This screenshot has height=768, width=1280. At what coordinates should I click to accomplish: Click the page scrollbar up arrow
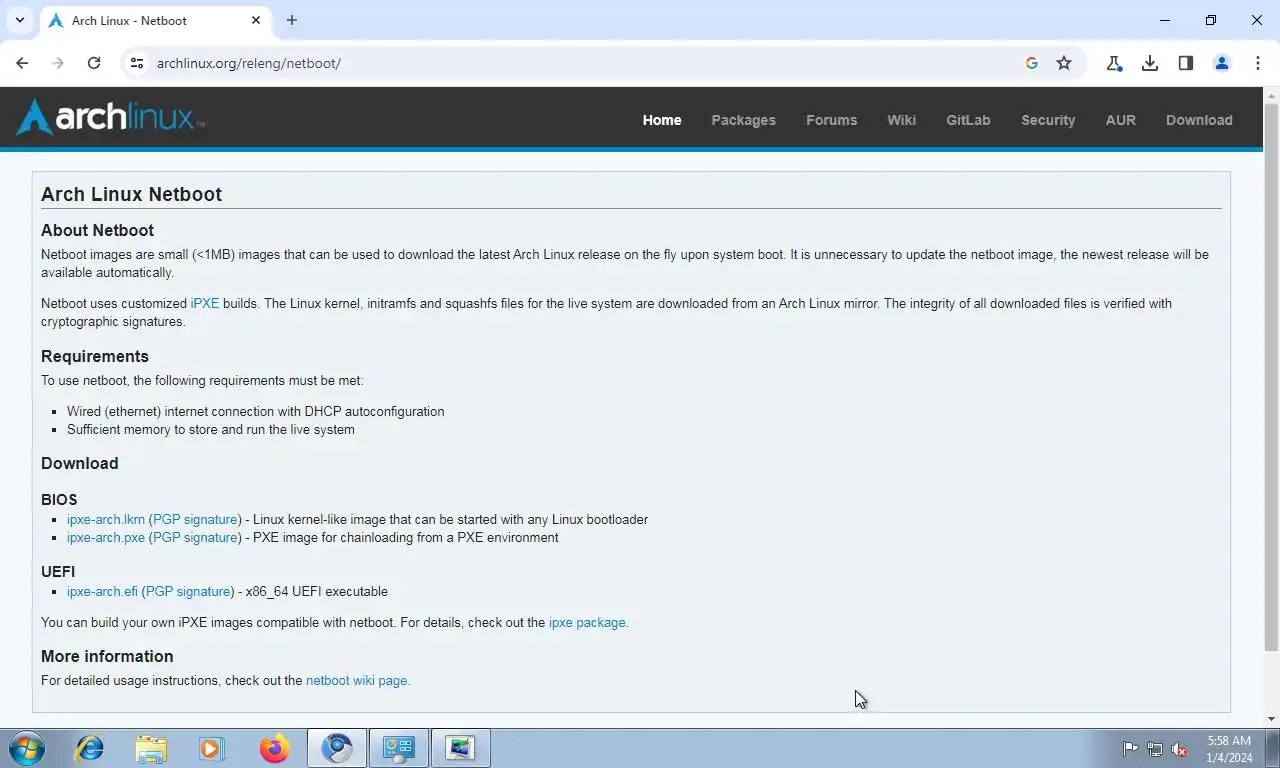coord(1271,96)
